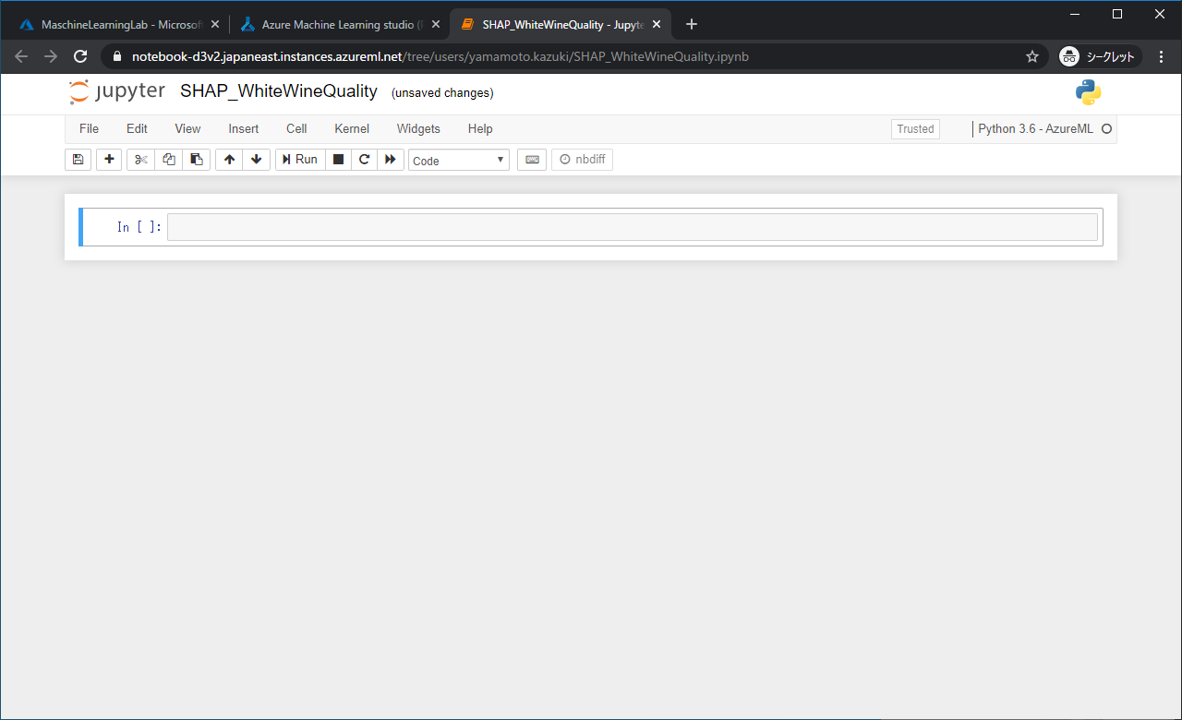Move selected cell up arrow
The width and height of the screenshot is (1182, 720).
point(229,160)
